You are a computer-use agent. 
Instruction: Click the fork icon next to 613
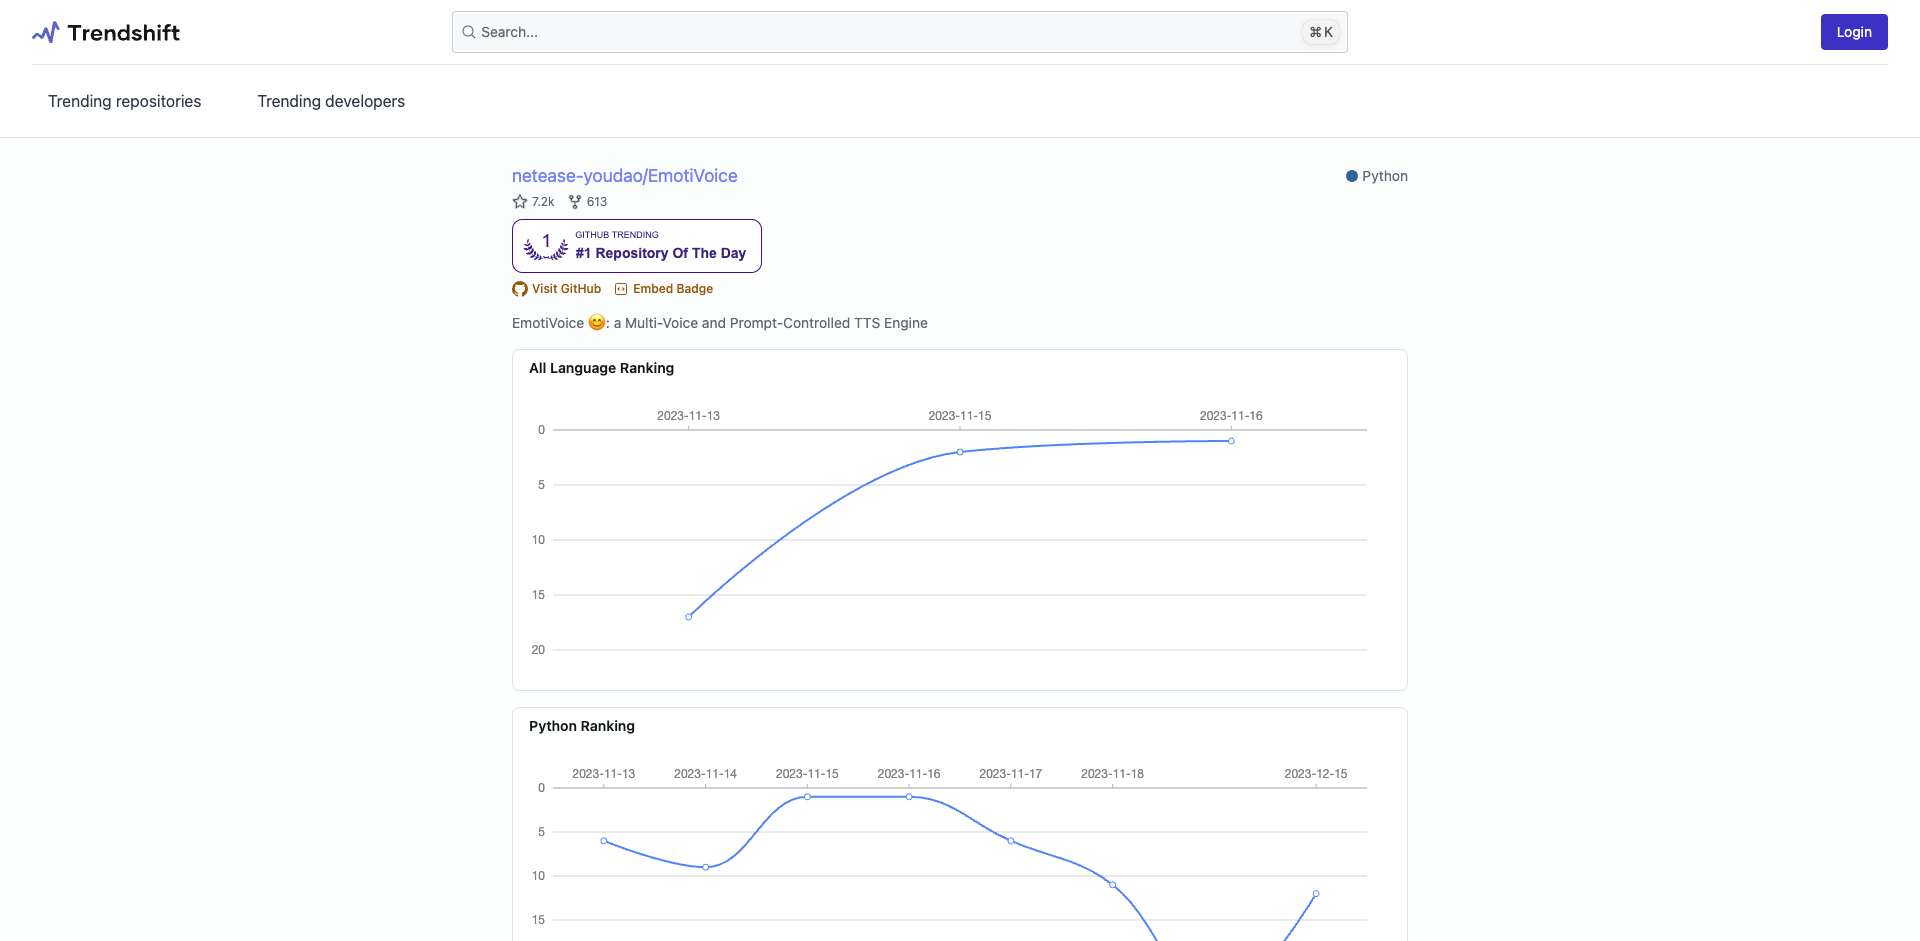click(575, 202)
